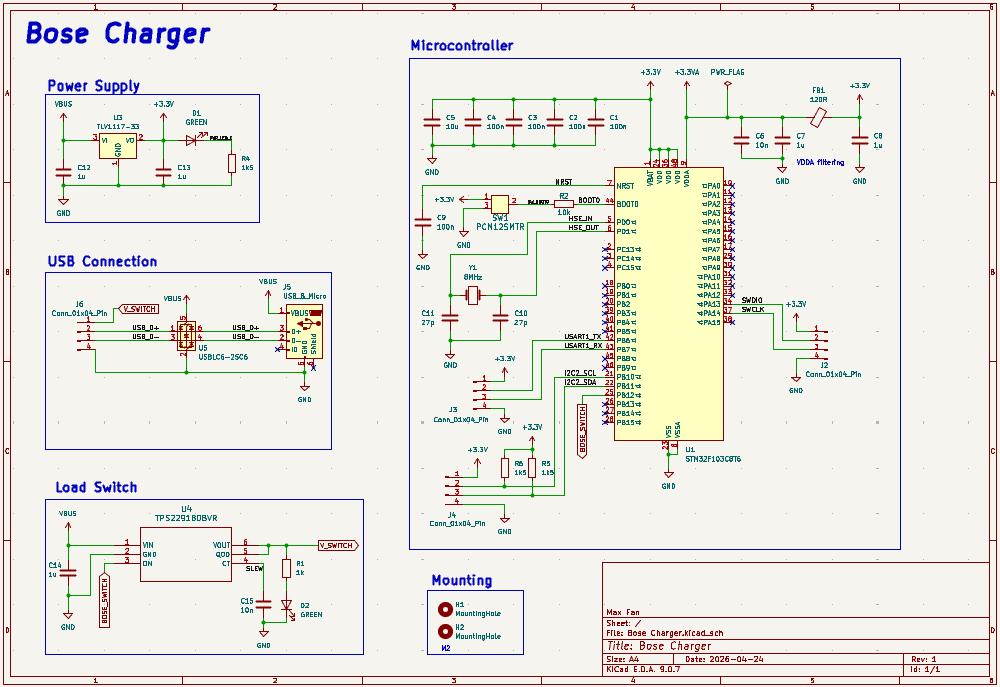Click 'Max Fan' in the title block
This screenshot has height=687, width=1000.
point(623,612)
